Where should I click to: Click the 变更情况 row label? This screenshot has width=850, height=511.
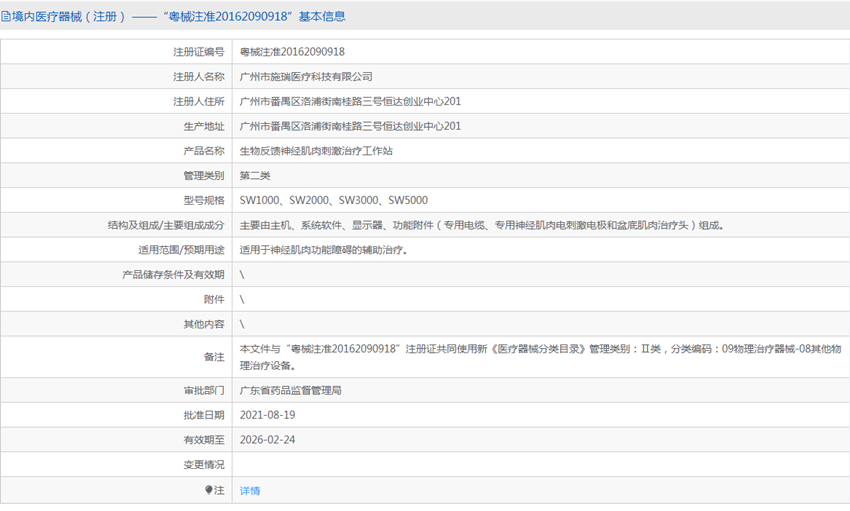[204, 465]
